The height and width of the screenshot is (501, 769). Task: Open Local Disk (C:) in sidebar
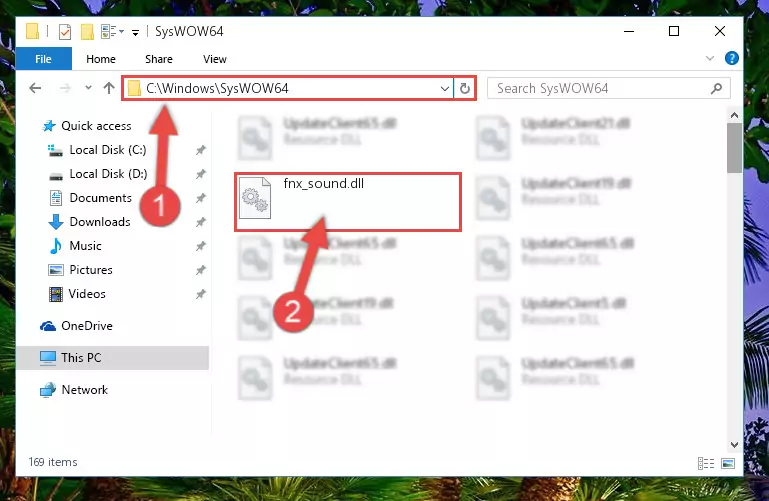coord(108,150)
